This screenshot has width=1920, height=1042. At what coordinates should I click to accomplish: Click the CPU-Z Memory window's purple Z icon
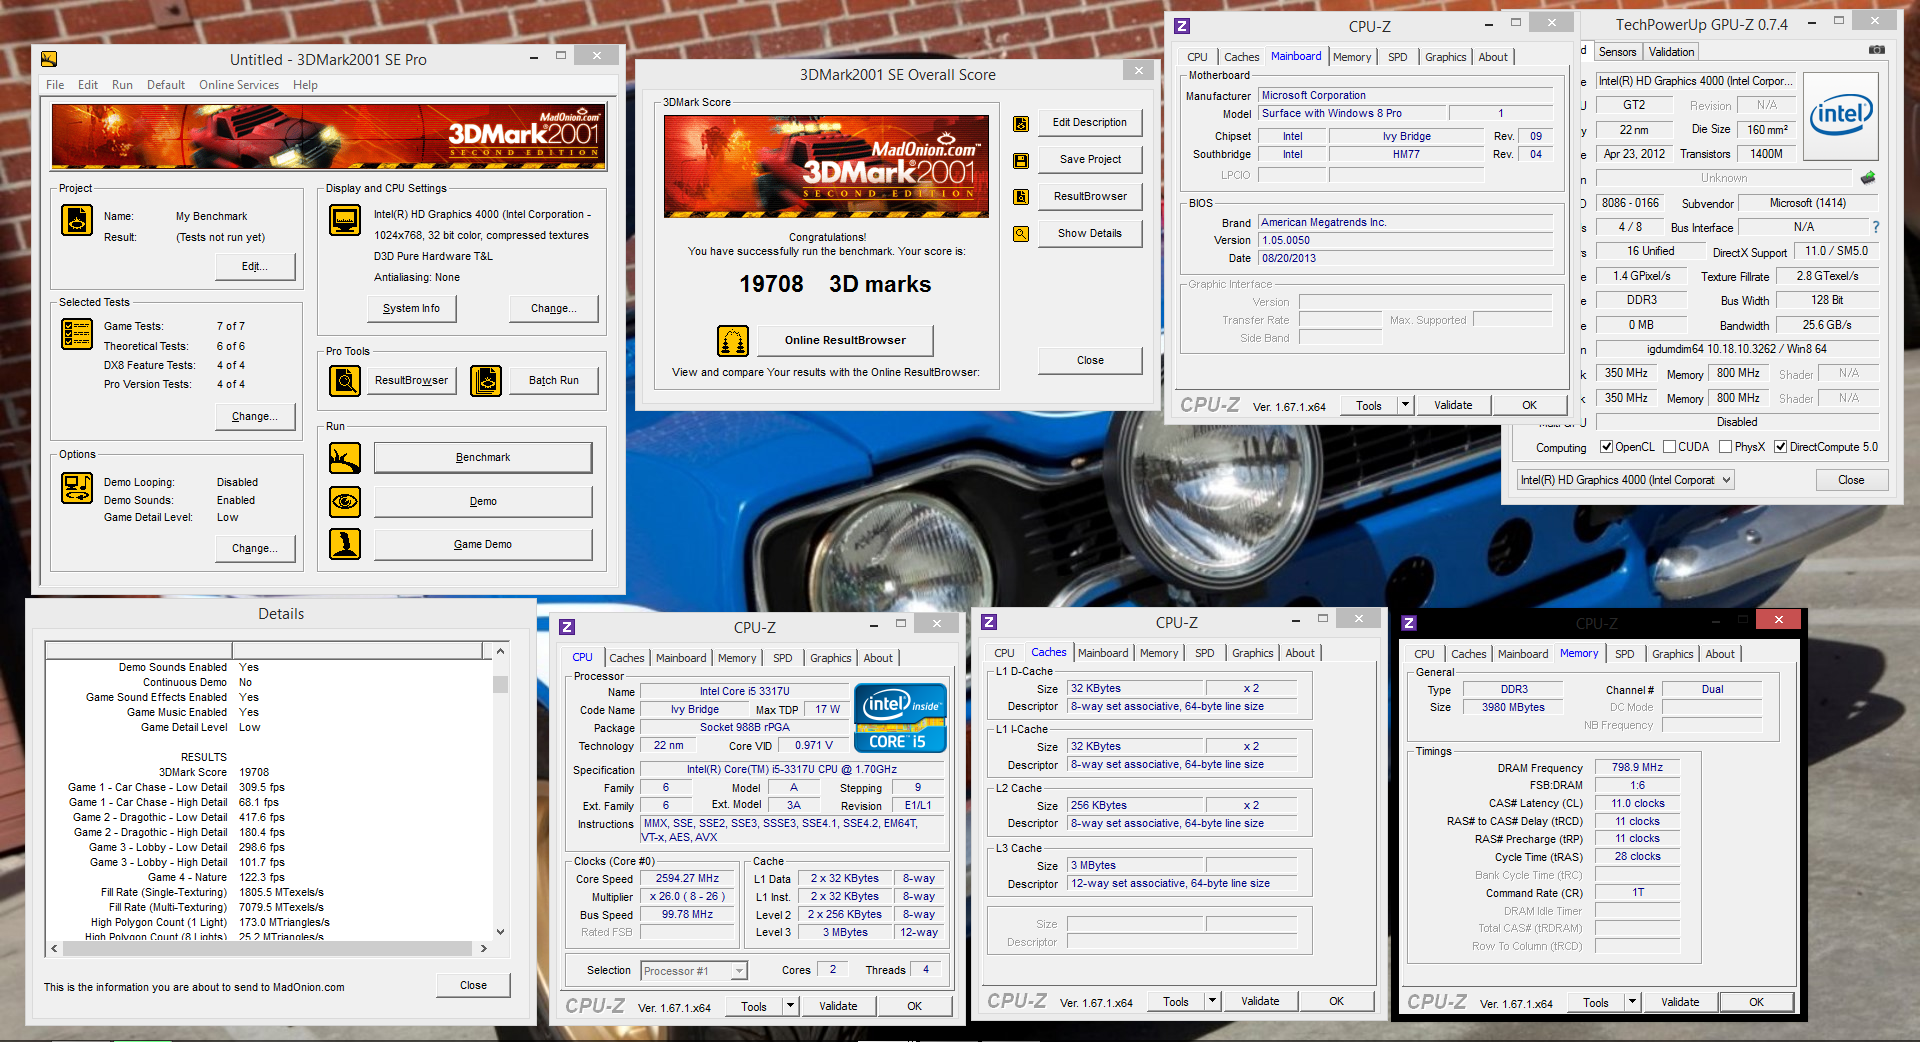(1409, 623)
